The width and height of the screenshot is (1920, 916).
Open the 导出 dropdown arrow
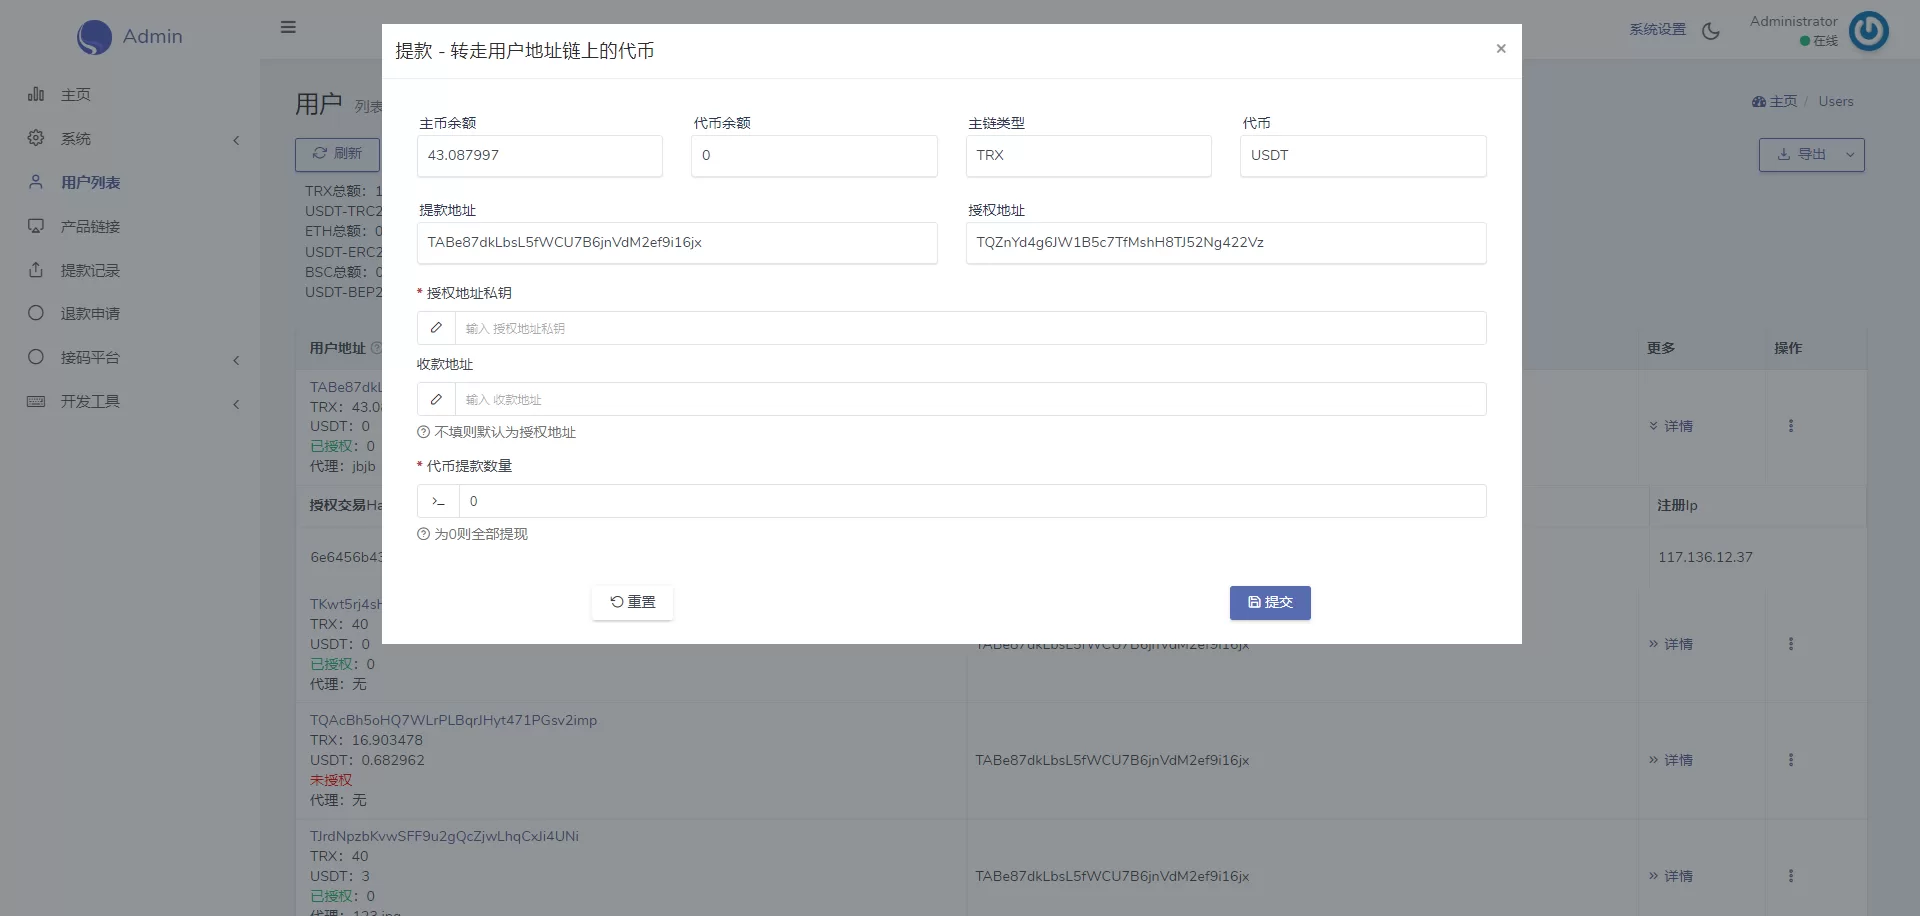(x=1850, y=155)
